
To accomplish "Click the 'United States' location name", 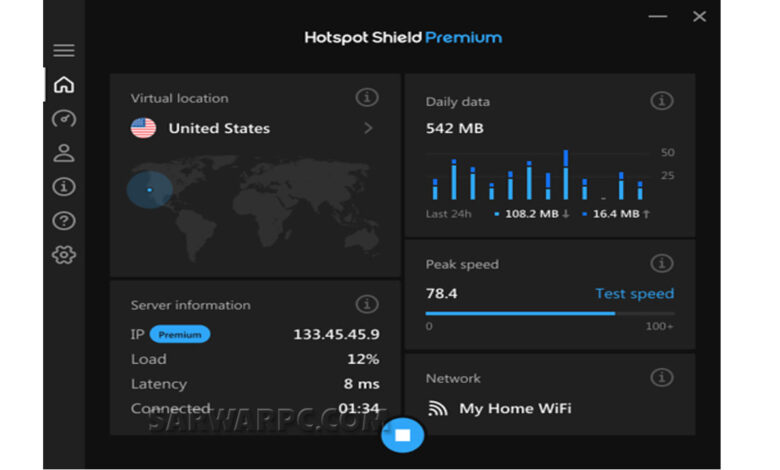I will point(219,128).
